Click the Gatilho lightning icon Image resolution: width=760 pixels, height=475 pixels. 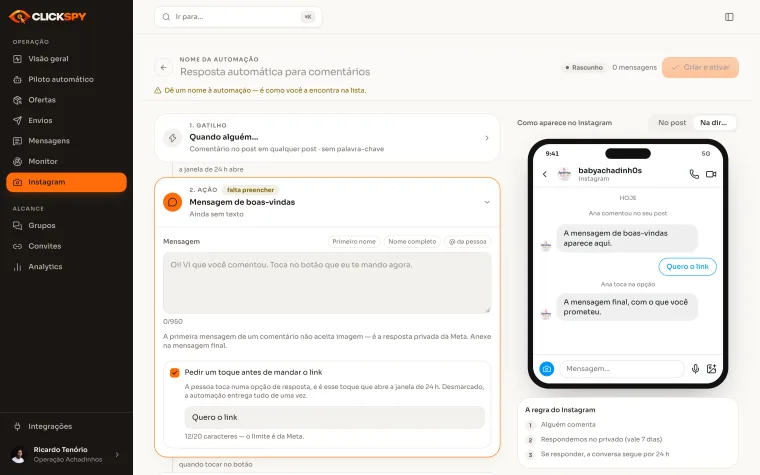pos(173,138)
